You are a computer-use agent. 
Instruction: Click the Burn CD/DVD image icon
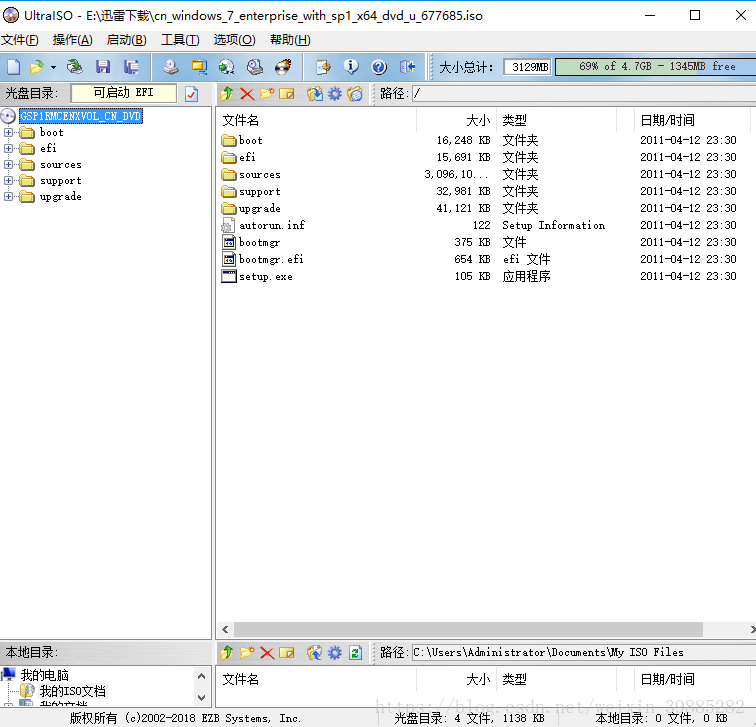click(x=283, y=67)
